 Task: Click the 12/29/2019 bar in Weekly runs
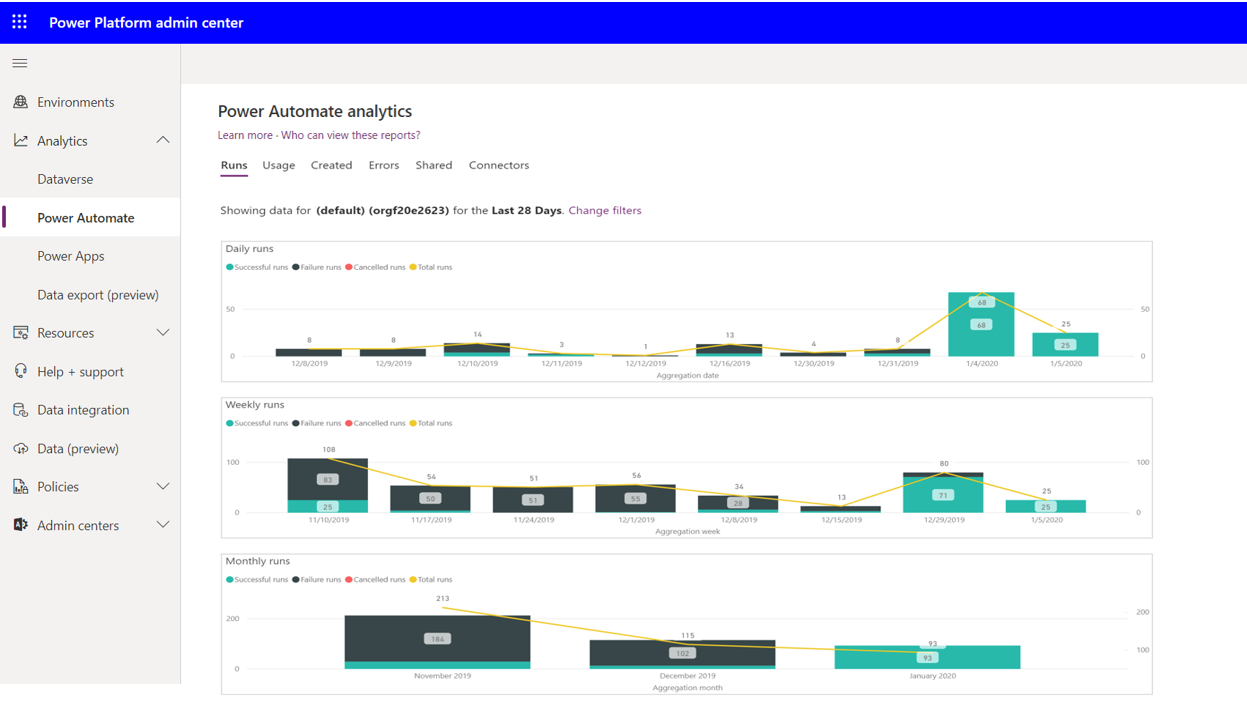coord(943,493)
